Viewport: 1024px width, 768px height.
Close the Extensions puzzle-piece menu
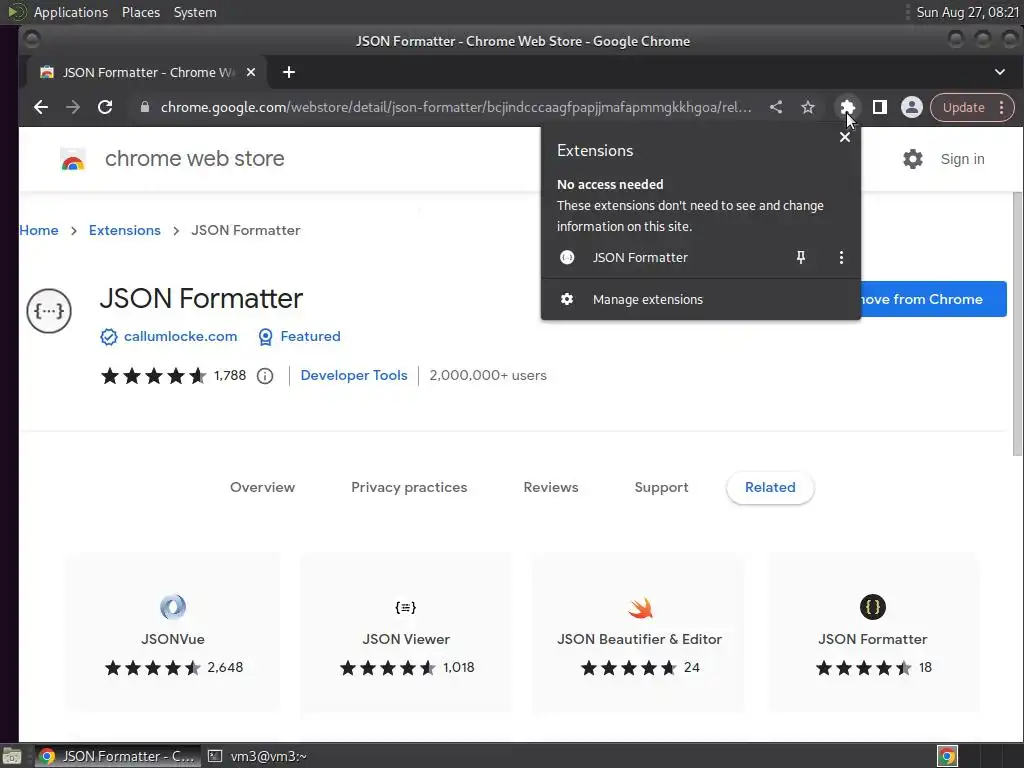(847, 107)
